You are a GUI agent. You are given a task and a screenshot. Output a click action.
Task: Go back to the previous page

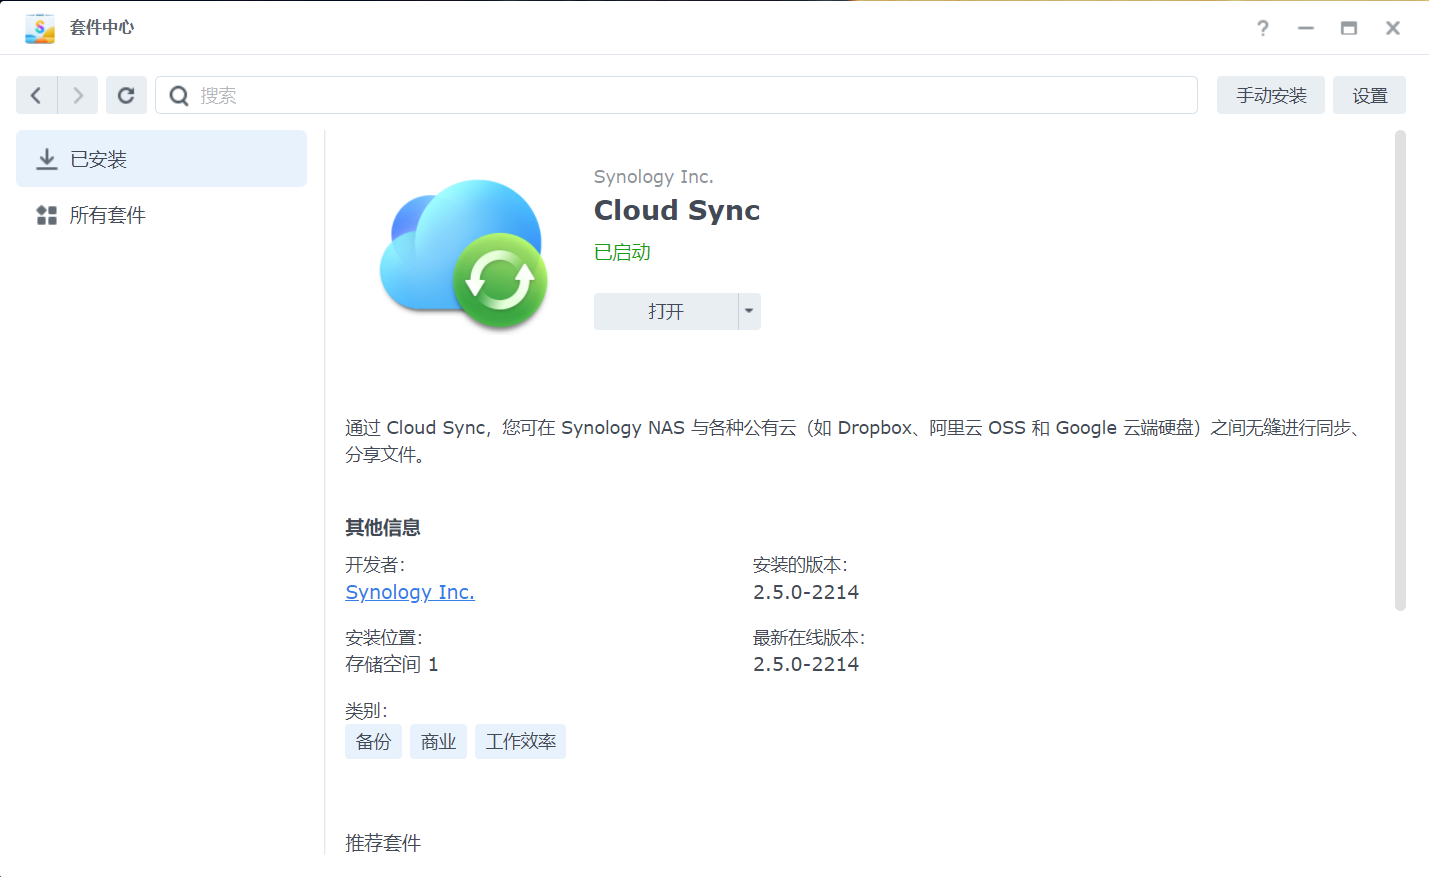36,95
